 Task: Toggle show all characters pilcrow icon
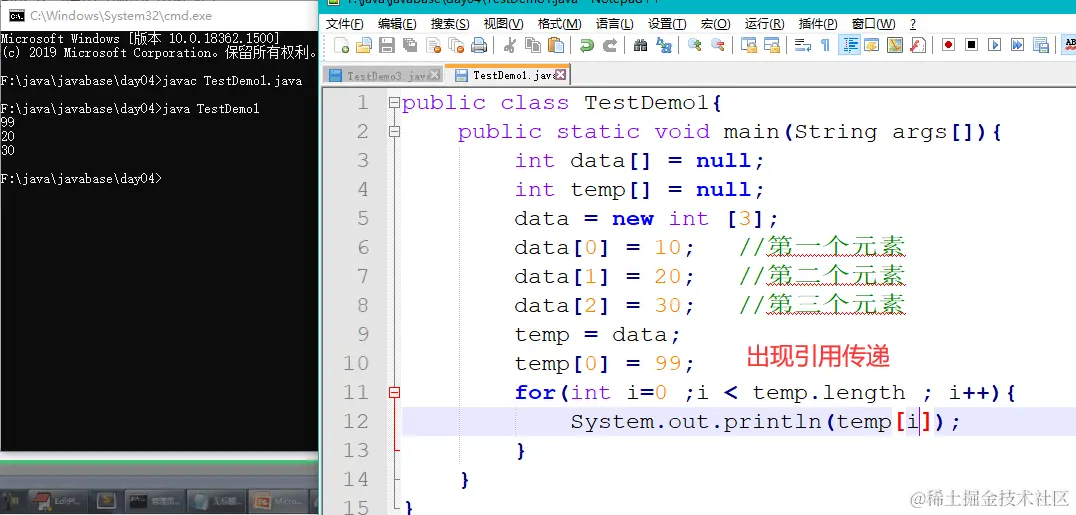point(826,45)
